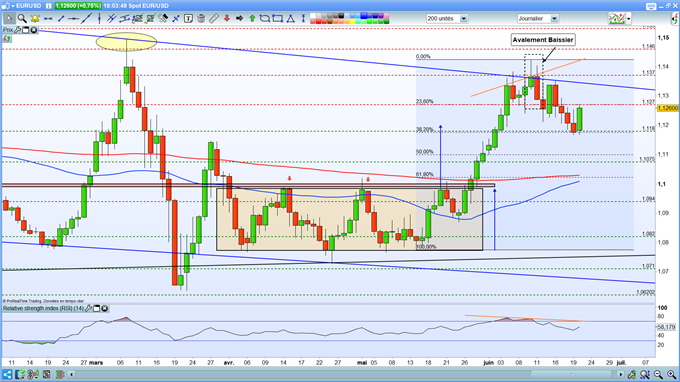The width and height of the screenshot is (680, 382).
Task: Pick the dark green color swatch
Action: tap(387, 21)
